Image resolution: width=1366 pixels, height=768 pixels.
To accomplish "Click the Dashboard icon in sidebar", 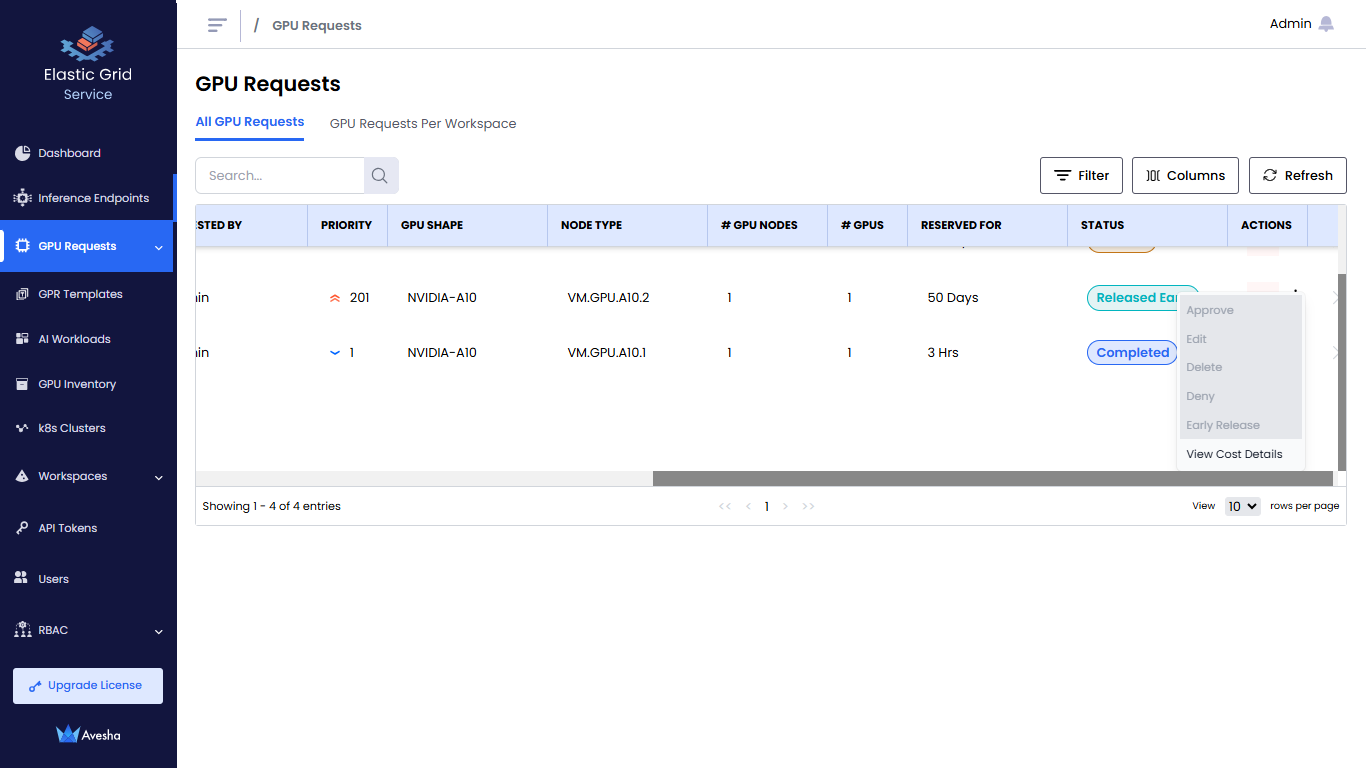I will [22, 153].
